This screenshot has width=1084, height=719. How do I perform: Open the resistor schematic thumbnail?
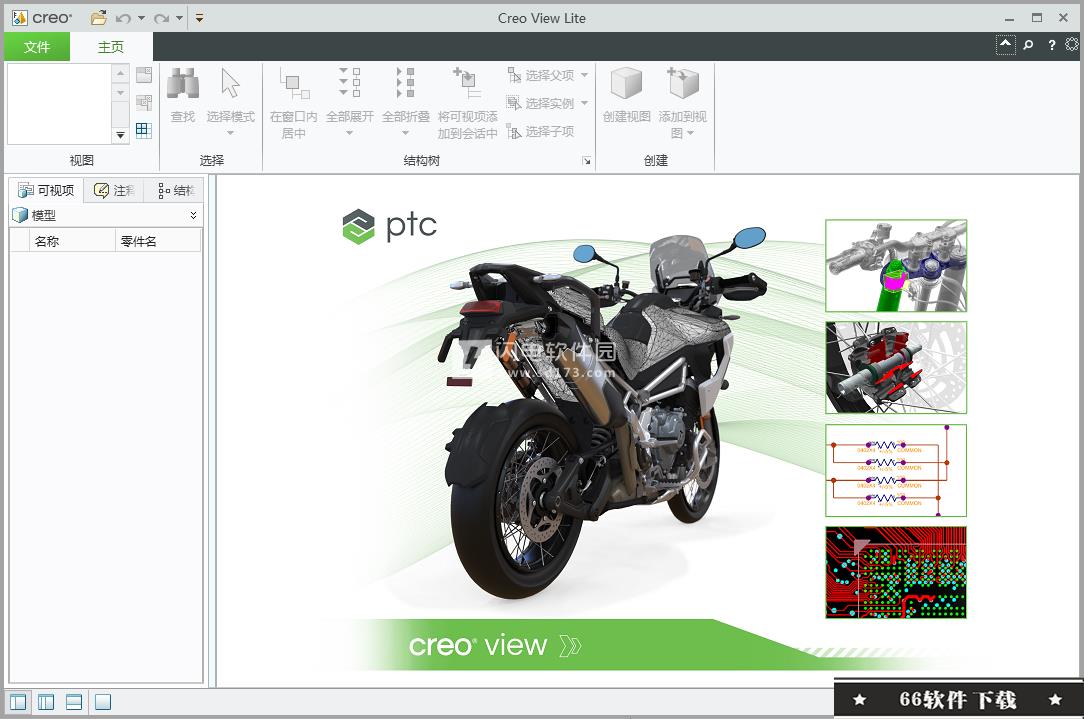pyautogui.click(x=896, y=470)
